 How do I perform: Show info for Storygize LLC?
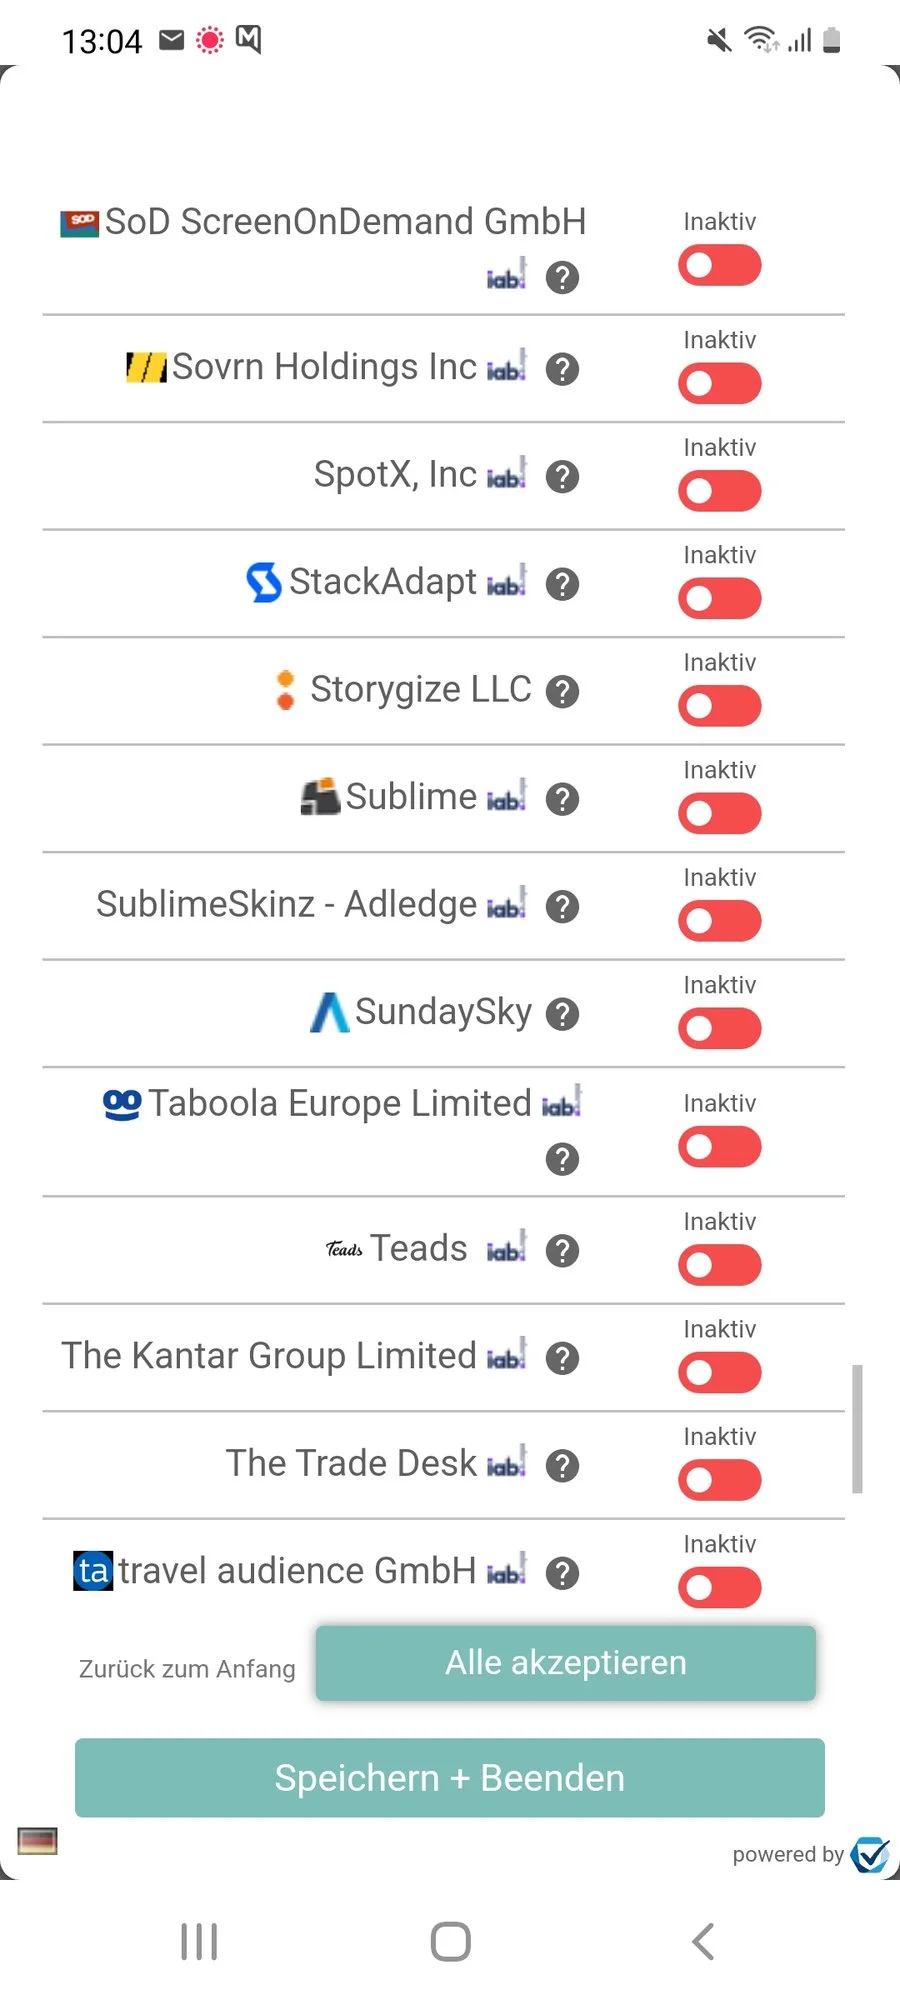tap(562, 691)
